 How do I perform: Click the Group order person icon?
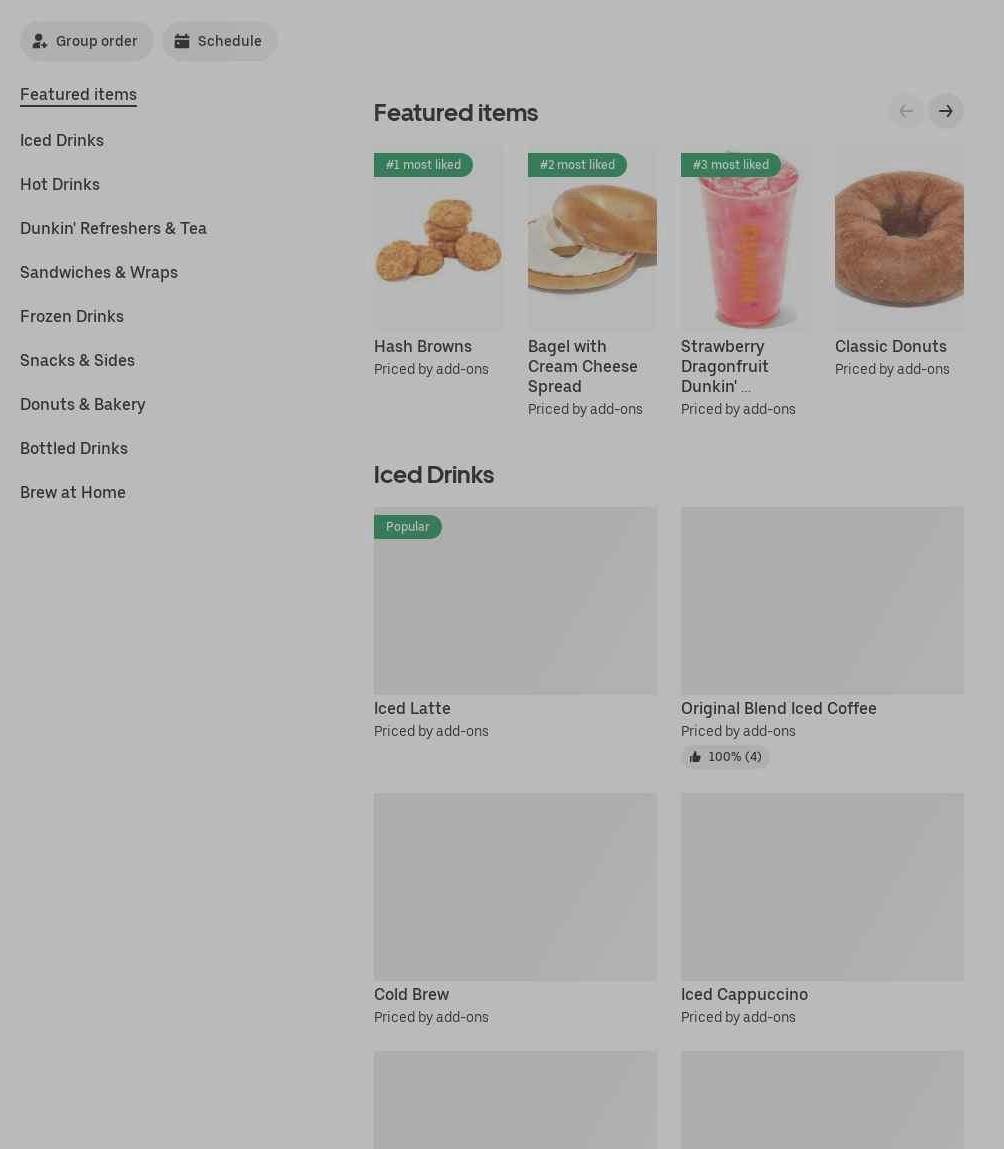[40, 41]
